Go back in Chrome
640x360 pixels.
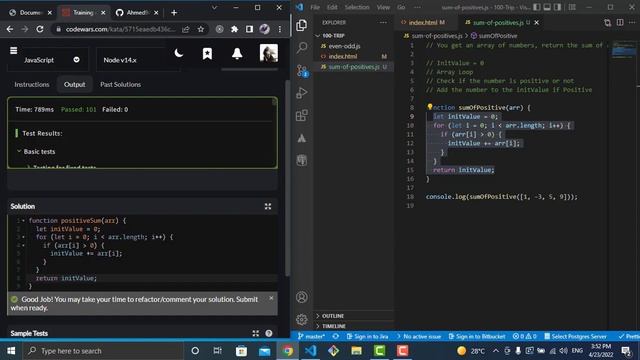(x=10, y=29)
